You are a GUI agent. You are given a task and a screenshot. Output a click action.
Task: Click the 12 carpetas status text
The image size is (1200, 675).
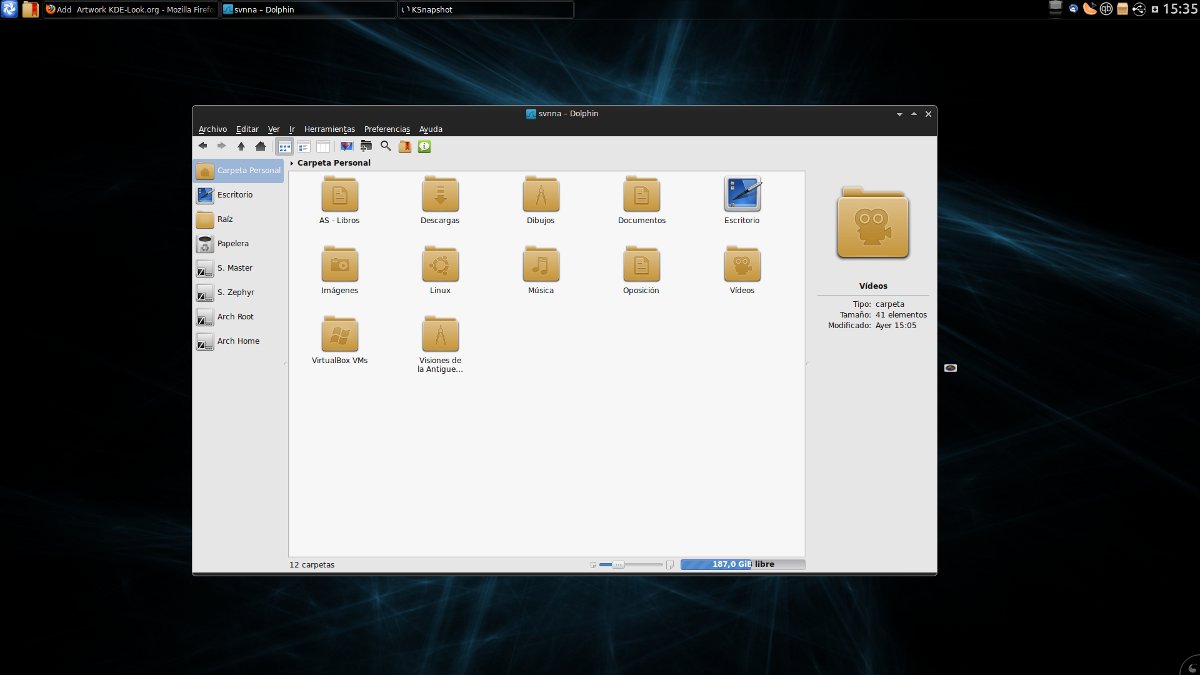pyautogui.click(x=312, y=565)
